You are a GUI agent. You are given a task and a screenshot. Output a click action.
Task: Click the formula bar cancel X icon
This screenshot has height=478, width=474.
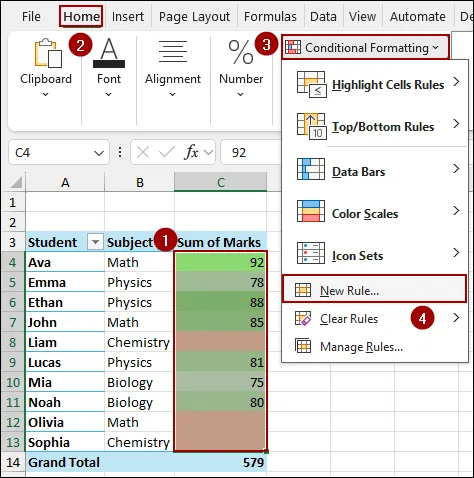coord(143,153)
